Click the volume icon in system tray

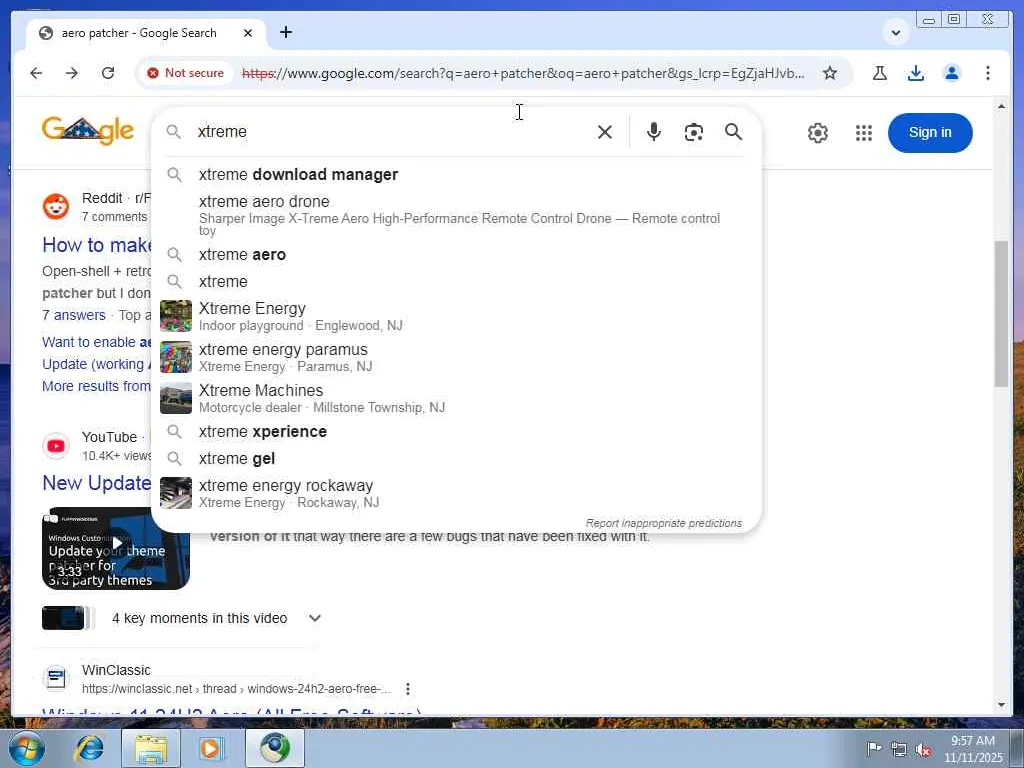[923, 750]
